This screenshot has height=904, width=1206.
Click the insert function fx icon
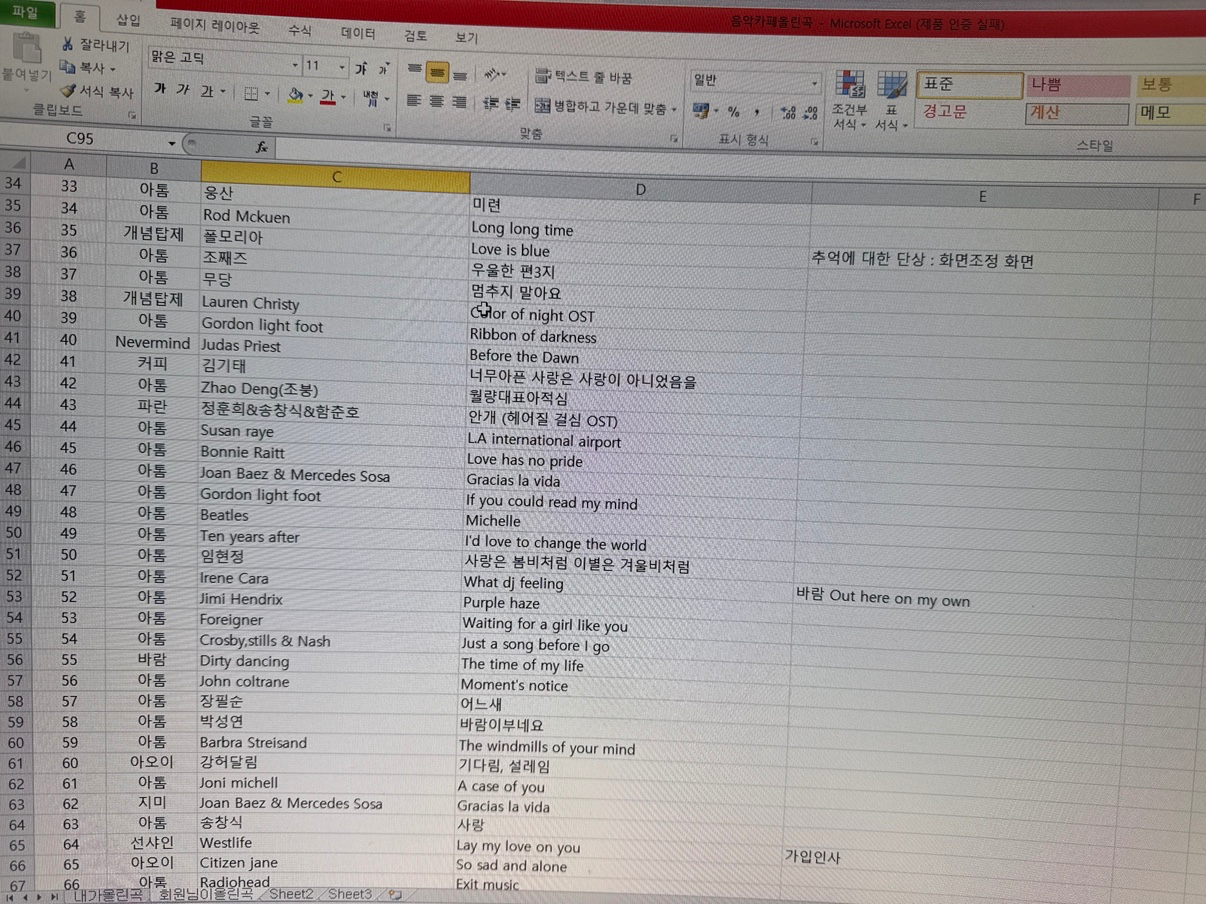coord(260,147)
